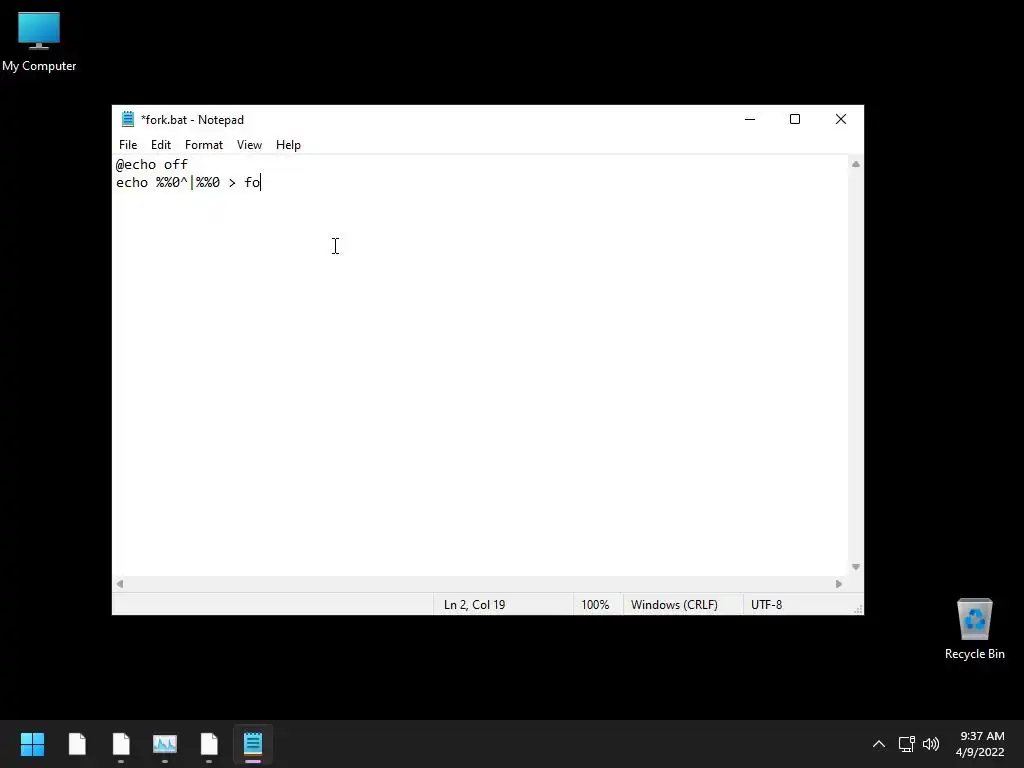Select the My Computer desktop icon

point(39,42)
